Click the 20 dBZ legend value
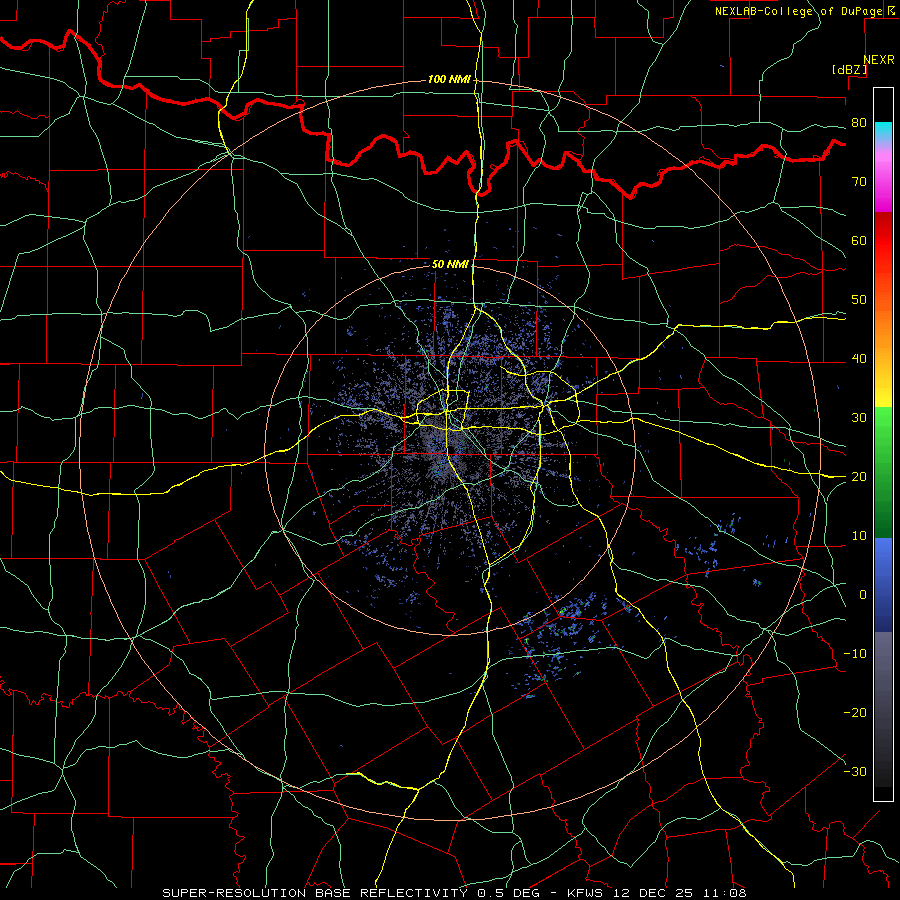This screenshot has width=900, height=900. pyautogui.click(x=859, y=476)
